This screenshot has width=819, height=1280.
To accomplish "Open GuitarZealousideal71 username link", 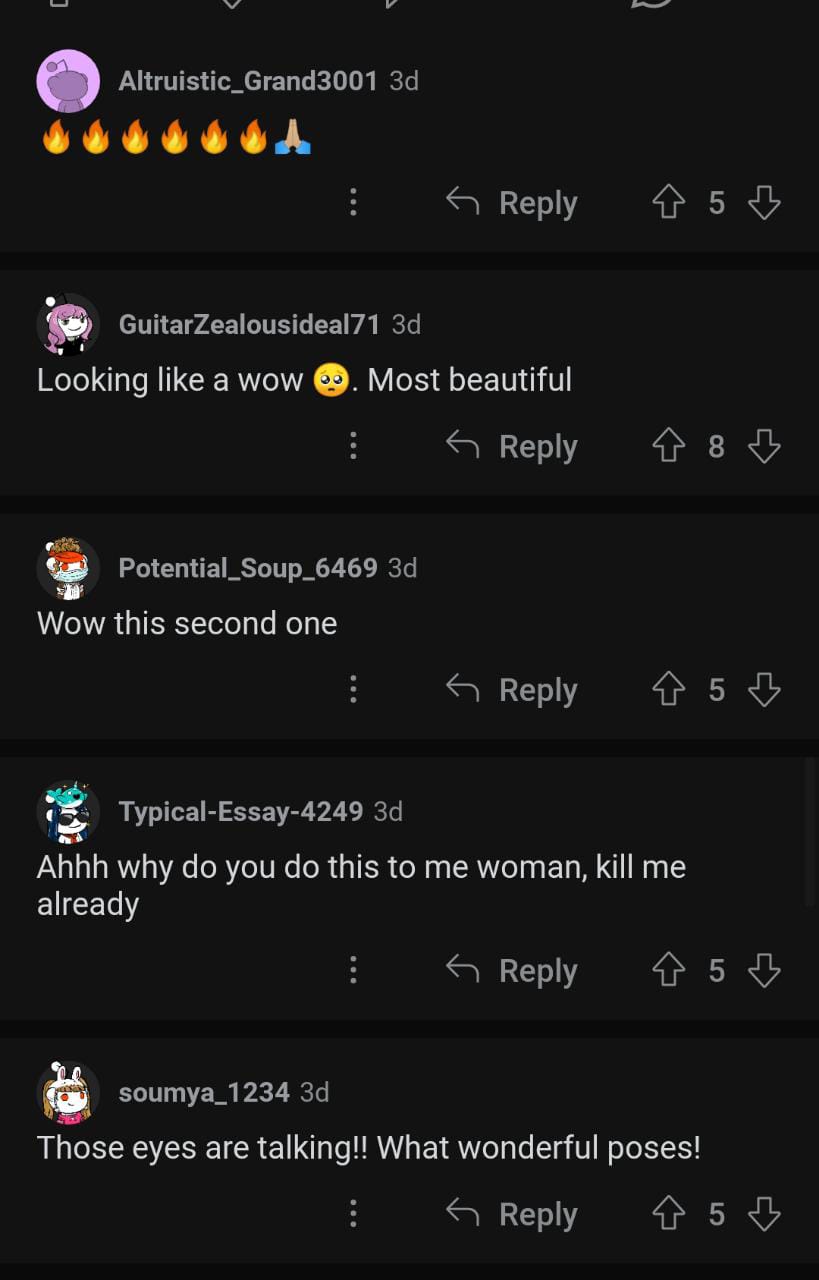I will [x=249, y=324].
